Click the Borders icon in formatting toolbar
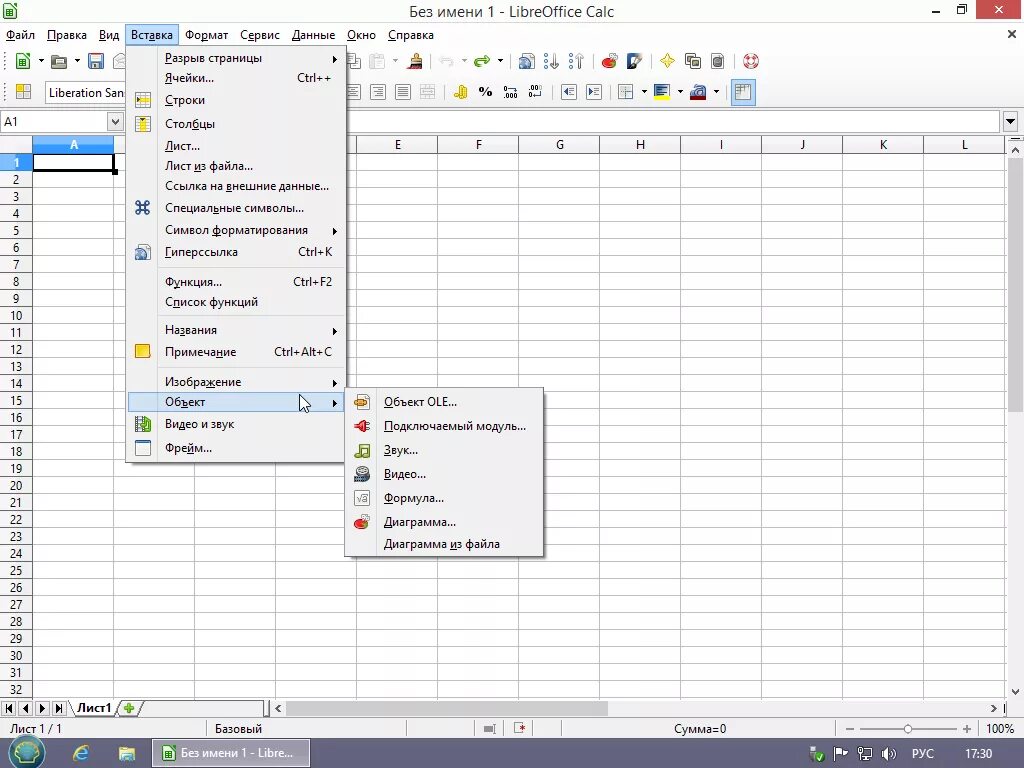 (626, 92)
